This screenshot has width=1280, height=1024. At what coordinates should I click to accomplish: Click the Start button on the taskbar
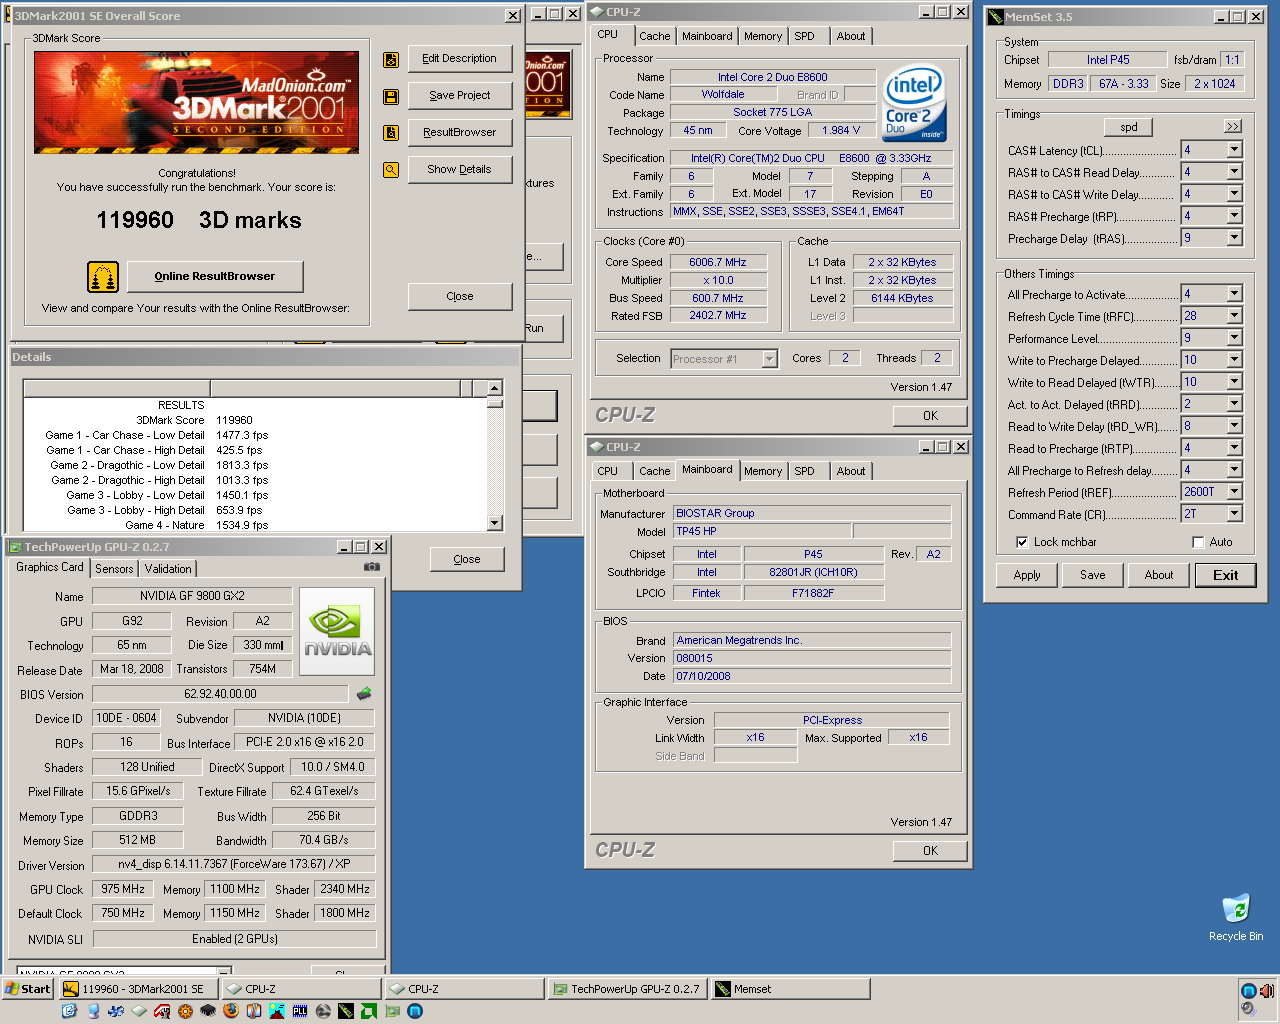[27, 989]
